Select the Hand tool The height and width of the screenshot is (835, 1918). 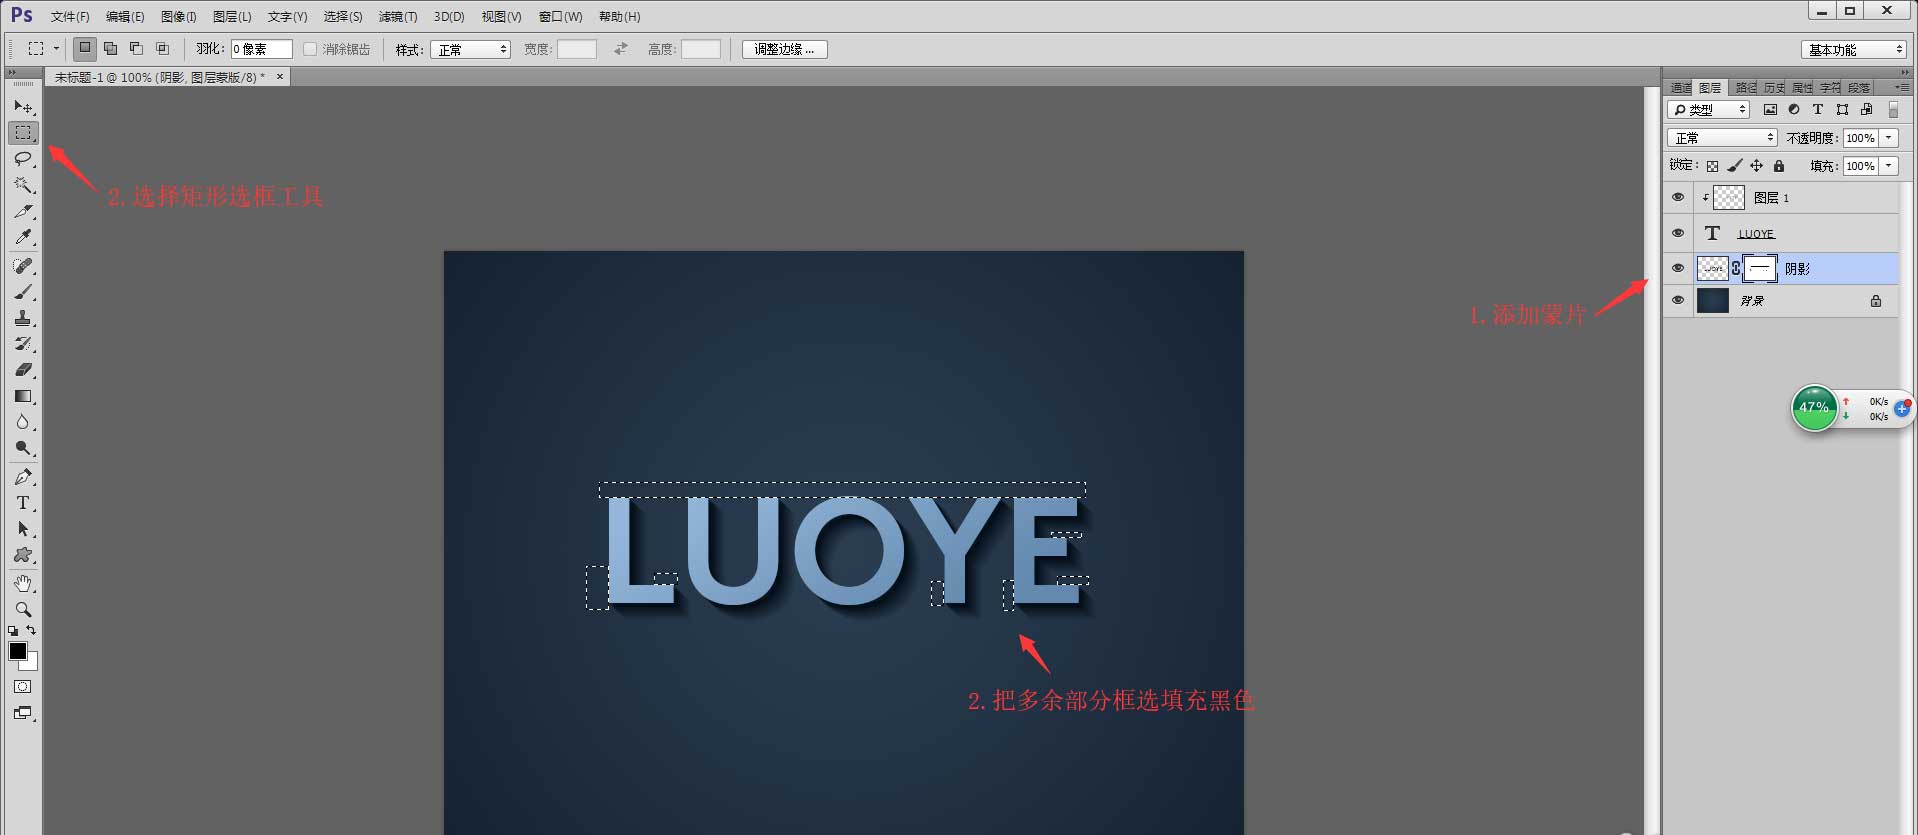23,583
